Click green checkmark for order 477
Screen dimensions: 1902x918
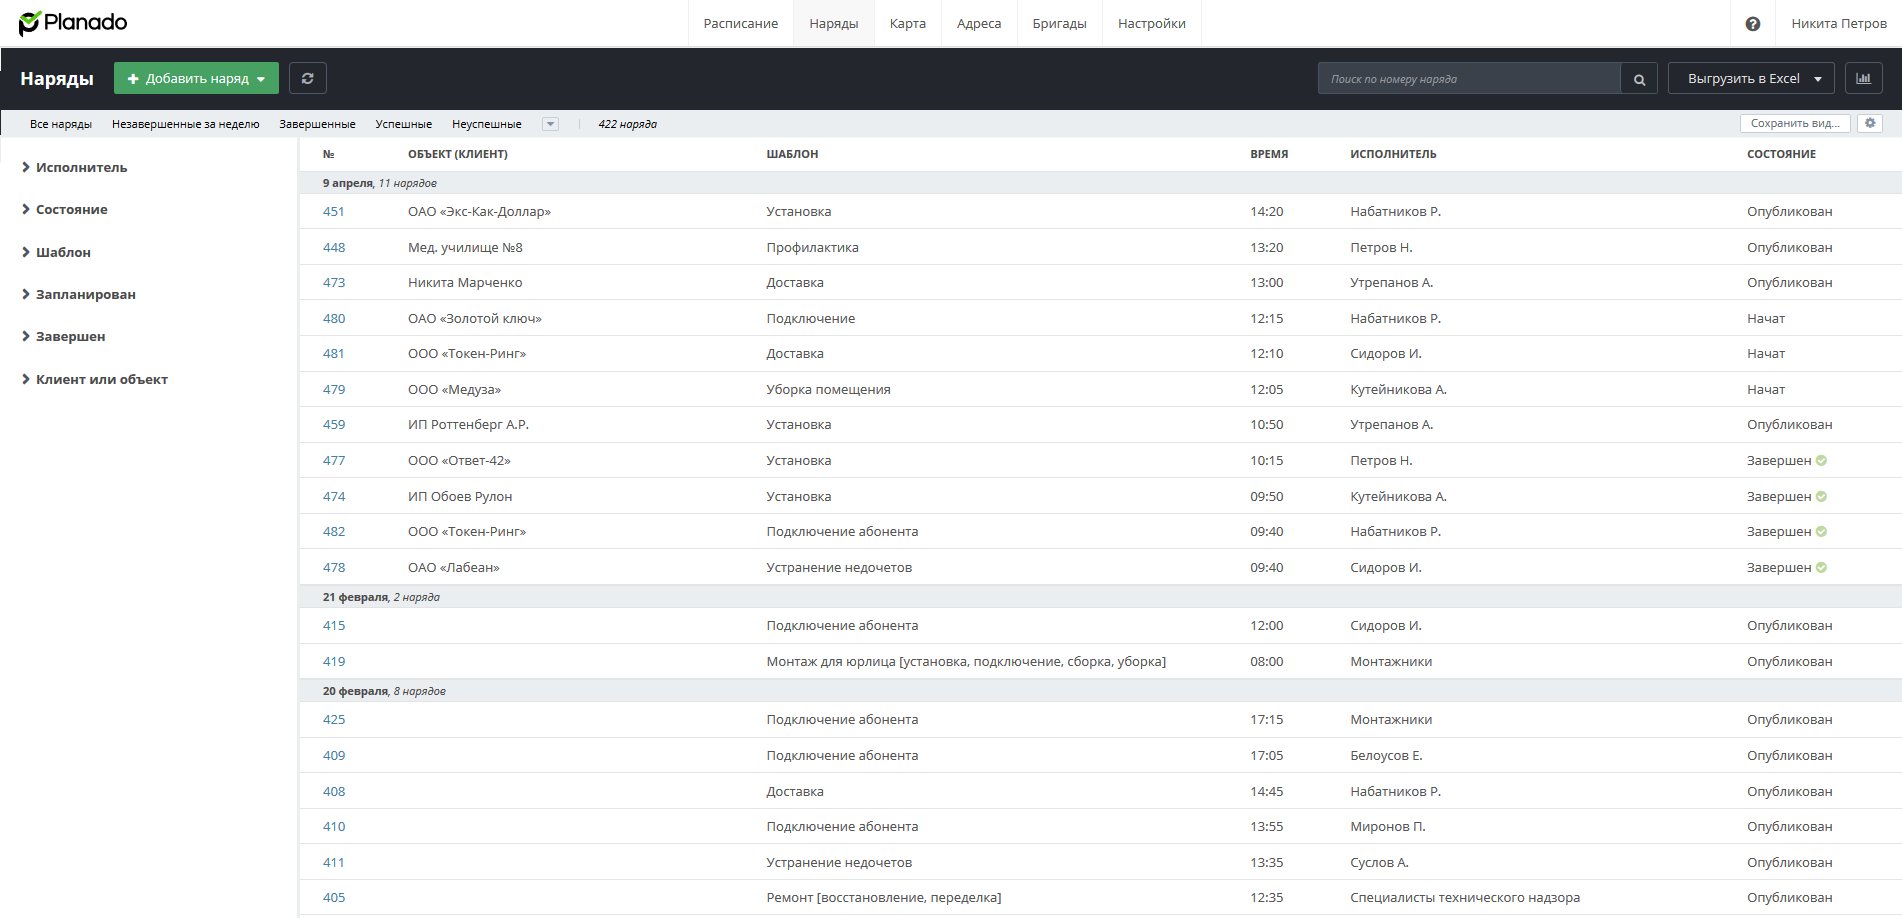[x=1821, y=461]
